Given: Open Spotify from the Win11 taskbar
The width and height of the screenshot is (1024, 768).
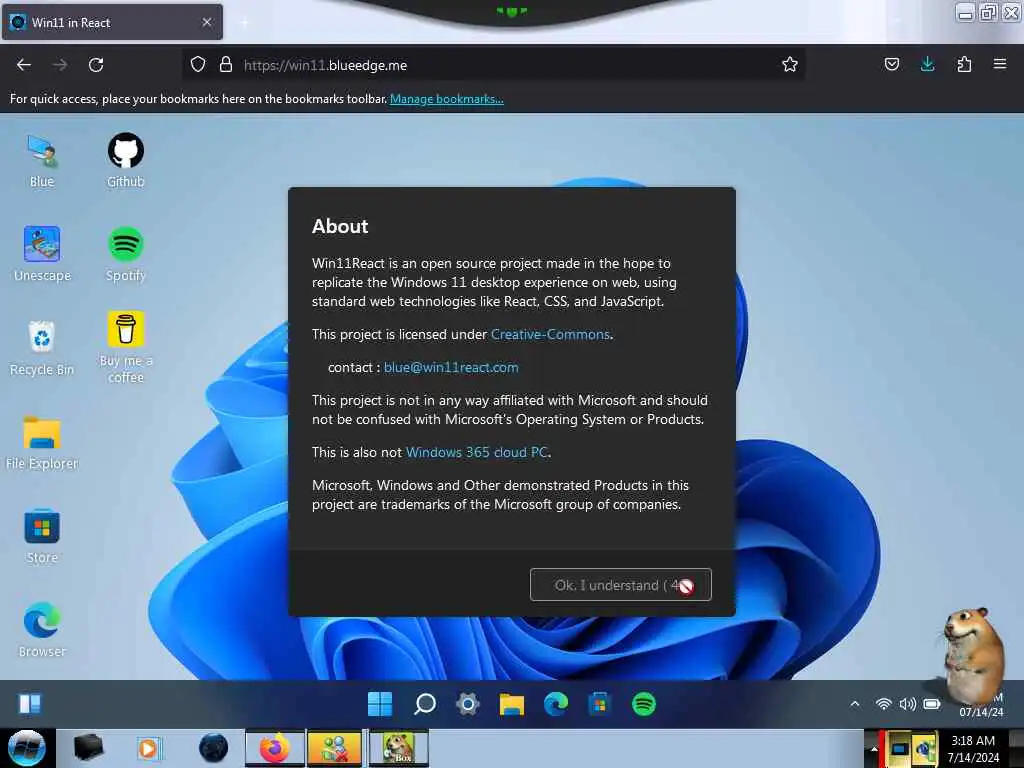Looking at the screenshot, I should point(643,704).
